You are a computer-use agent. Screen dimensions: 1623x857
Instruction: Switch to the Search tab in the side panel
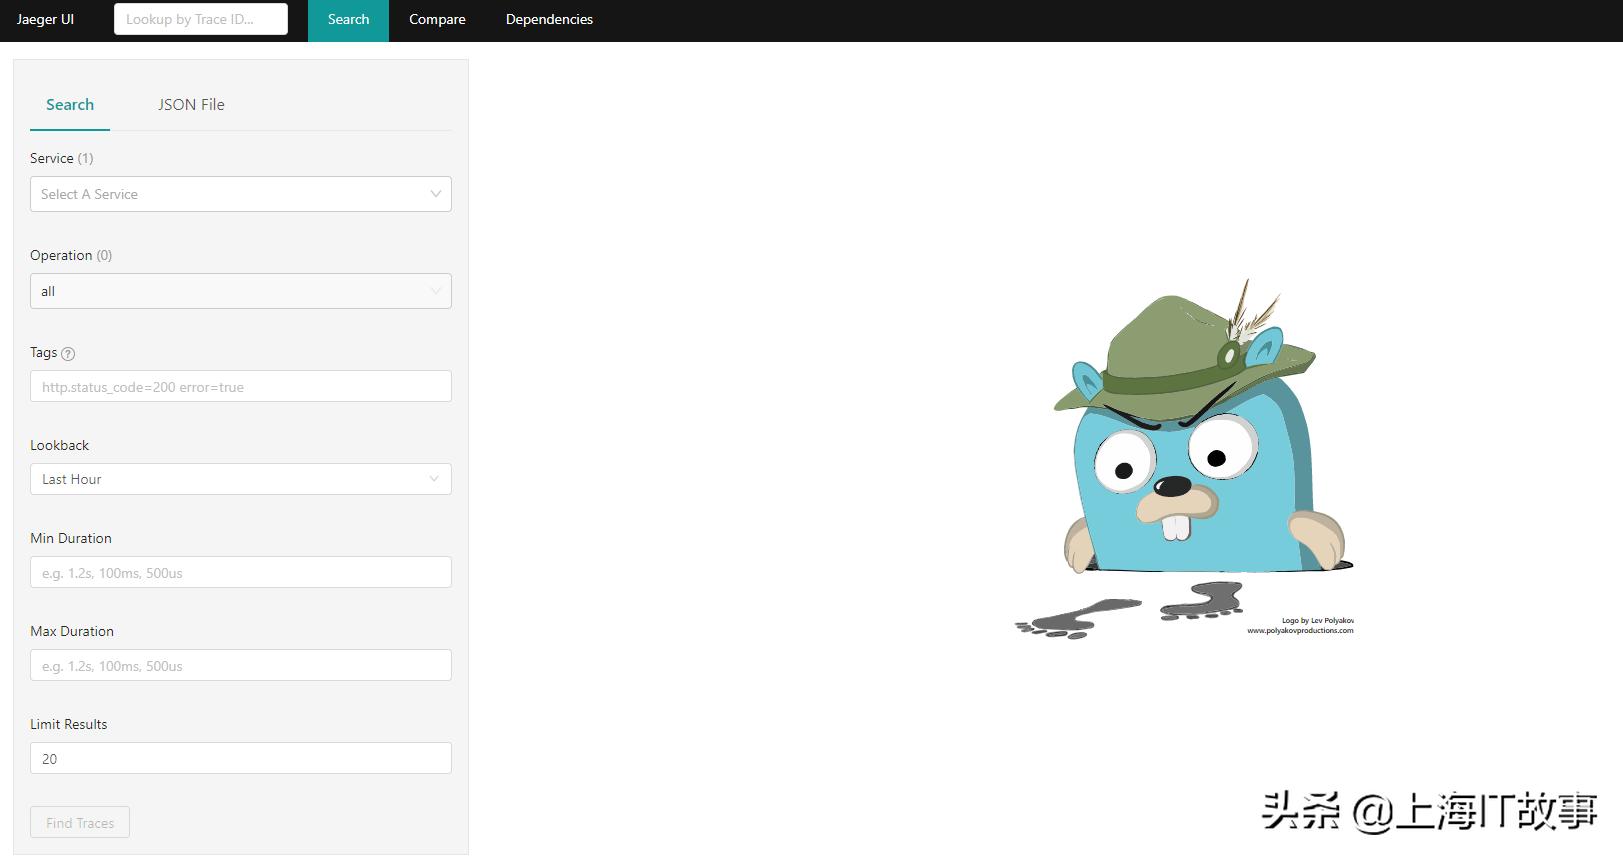[70, 105]
